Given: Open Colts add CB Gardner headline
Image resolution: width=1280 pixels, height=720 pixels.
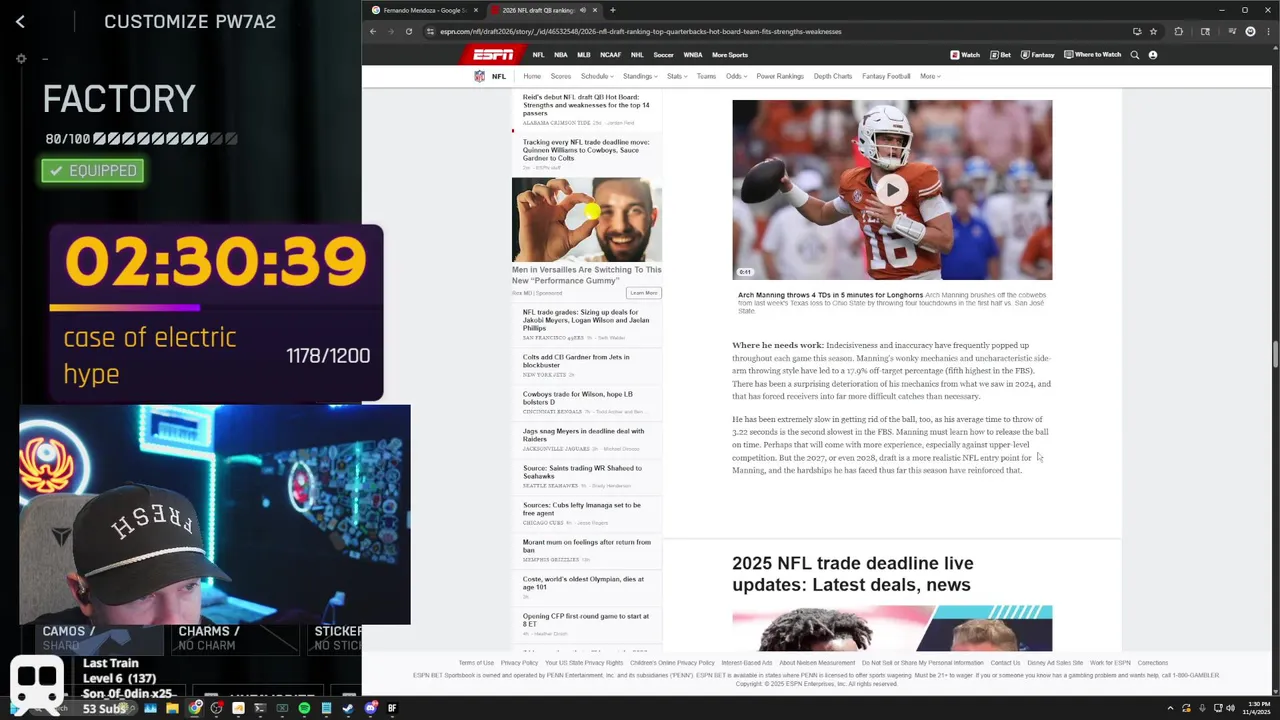Looking at the screenshot, I should click(576, 361).
